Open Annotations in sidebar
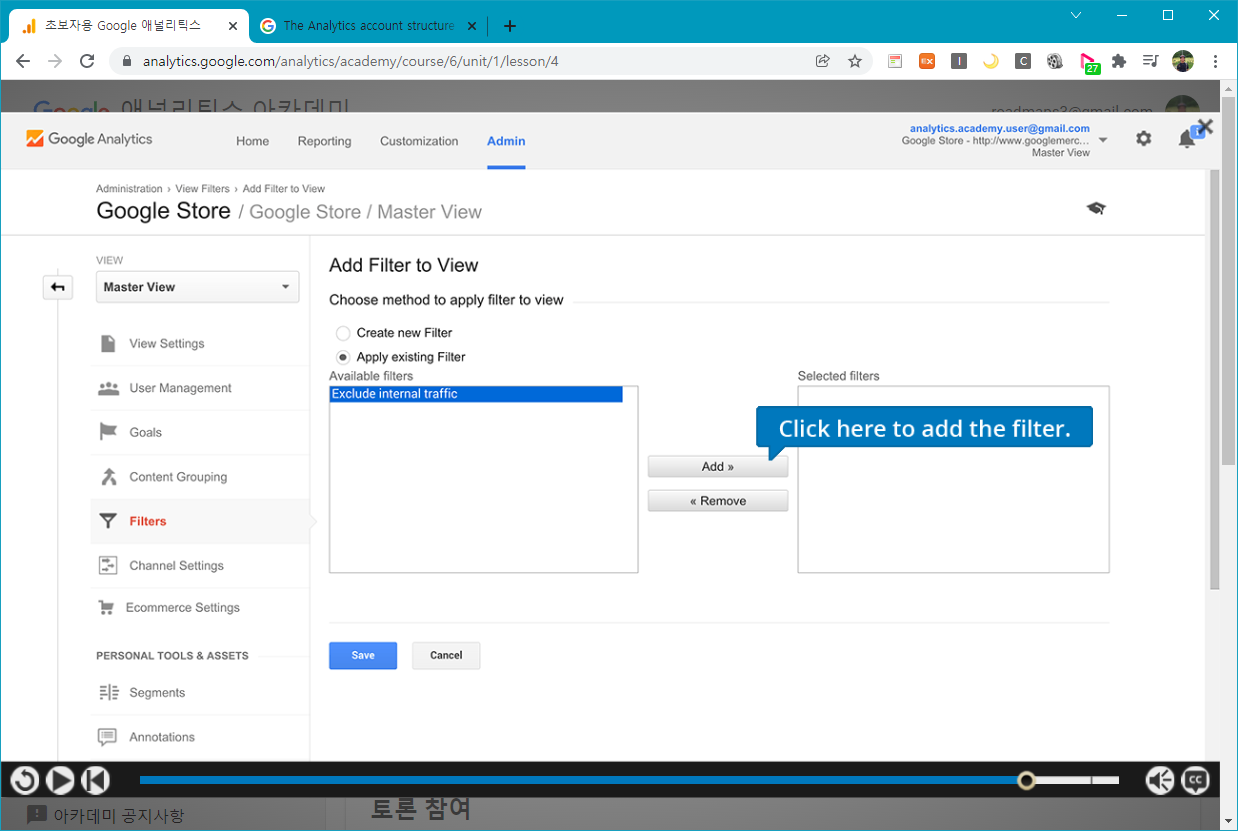Viewport: 1238px width, 831px height. click(x=162, y=737)
